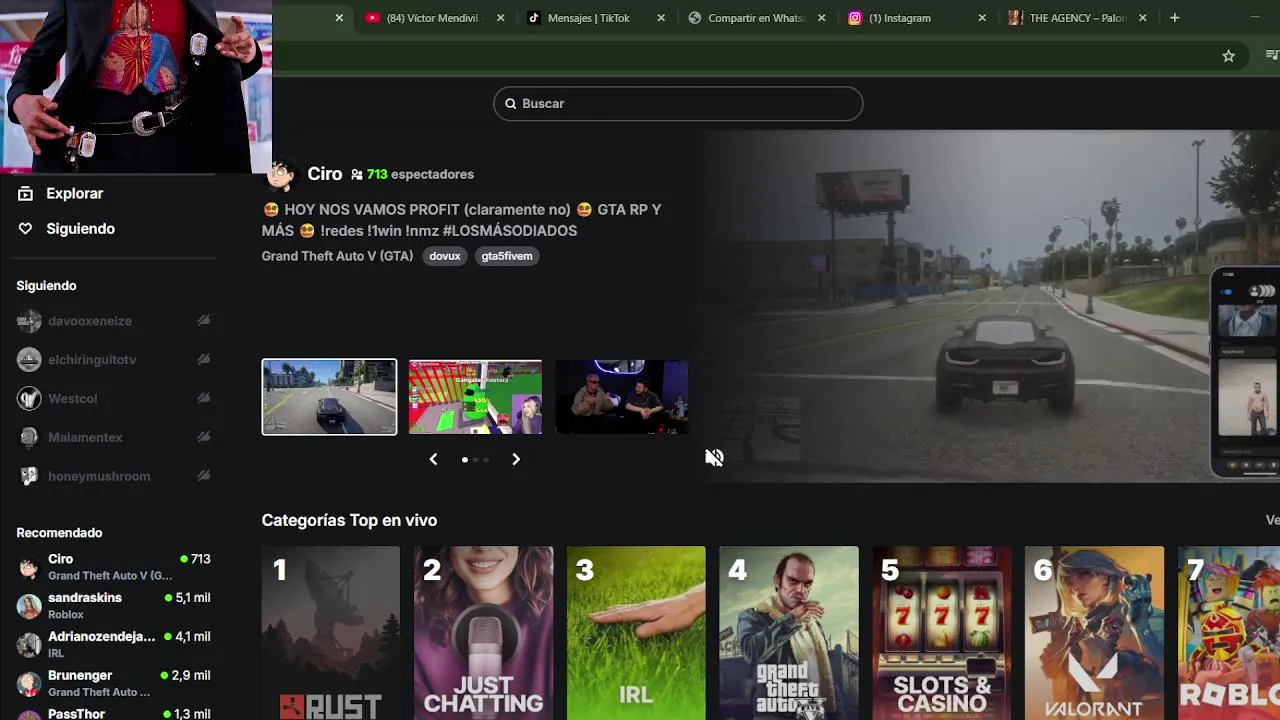Viewport: 1280px width, 720px height.
Task: Open davooxeneize avatar in Siguiendo list
Action: [29, 321]
